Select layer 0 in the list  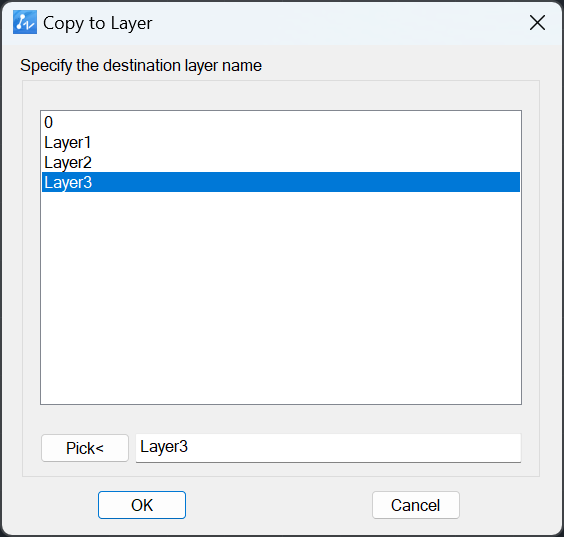[281, 122]
